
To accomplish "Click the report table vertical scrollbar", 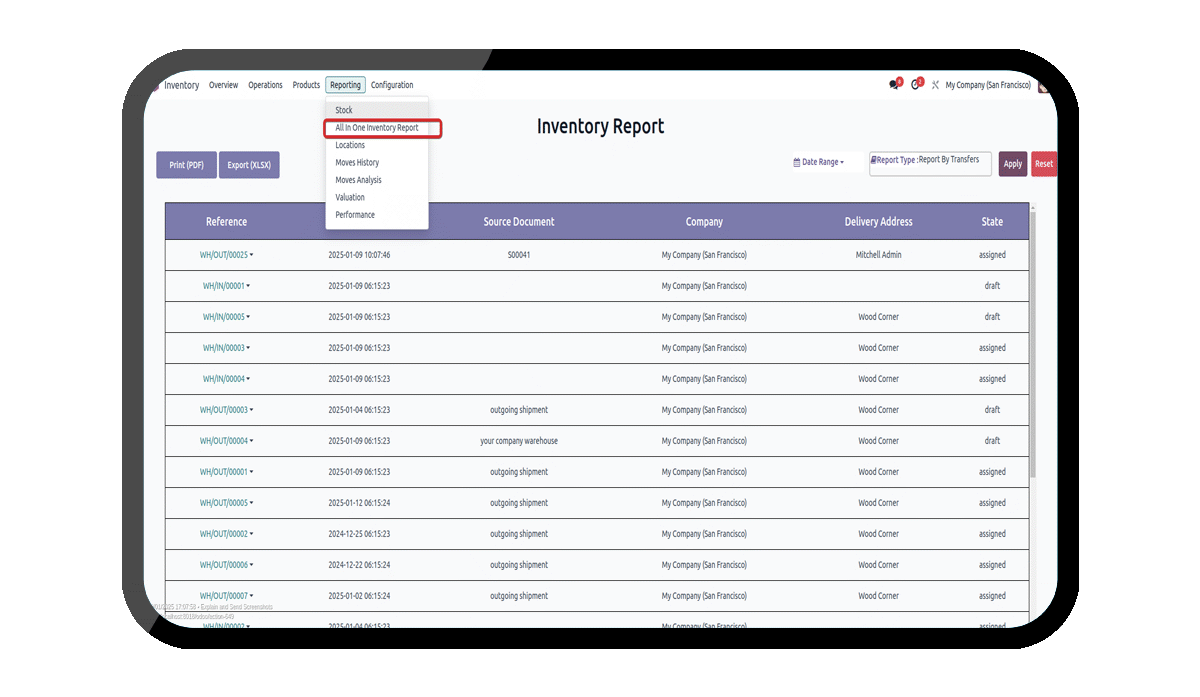I will click(x=1032, y=340).
